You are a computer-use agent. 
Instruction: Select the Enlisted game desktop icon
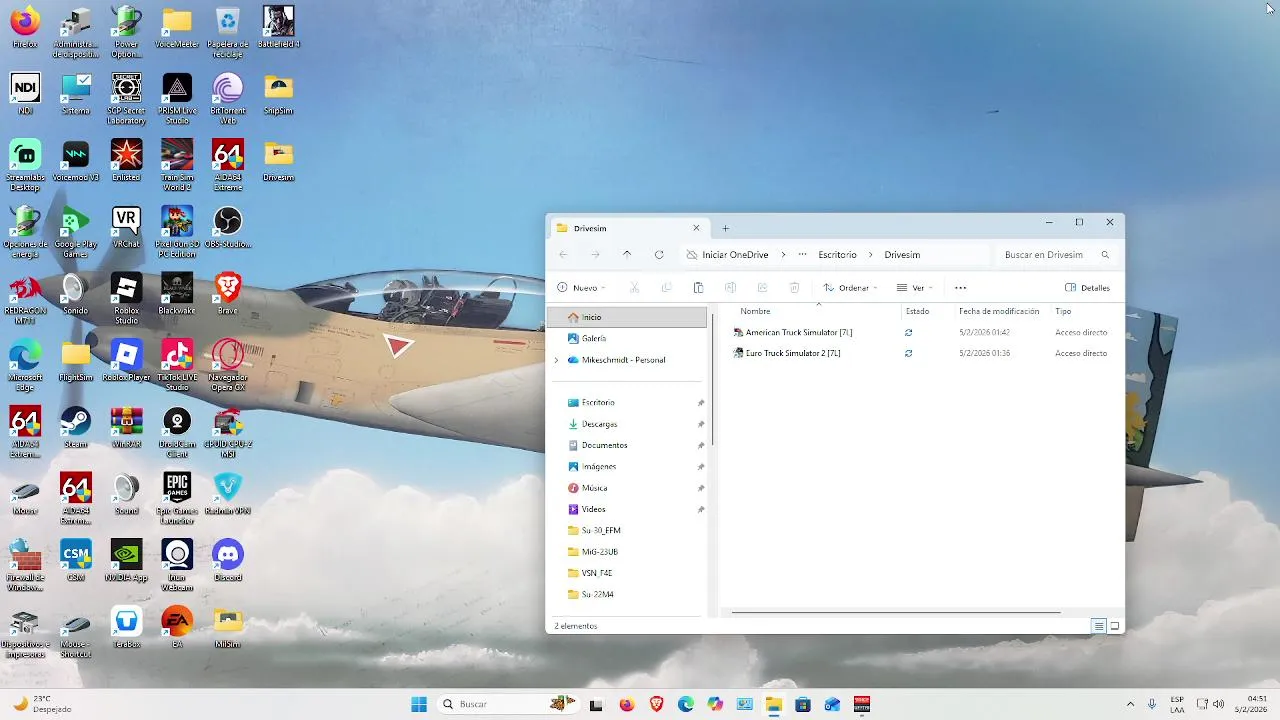pyautogui.click(x=126, y=160)
